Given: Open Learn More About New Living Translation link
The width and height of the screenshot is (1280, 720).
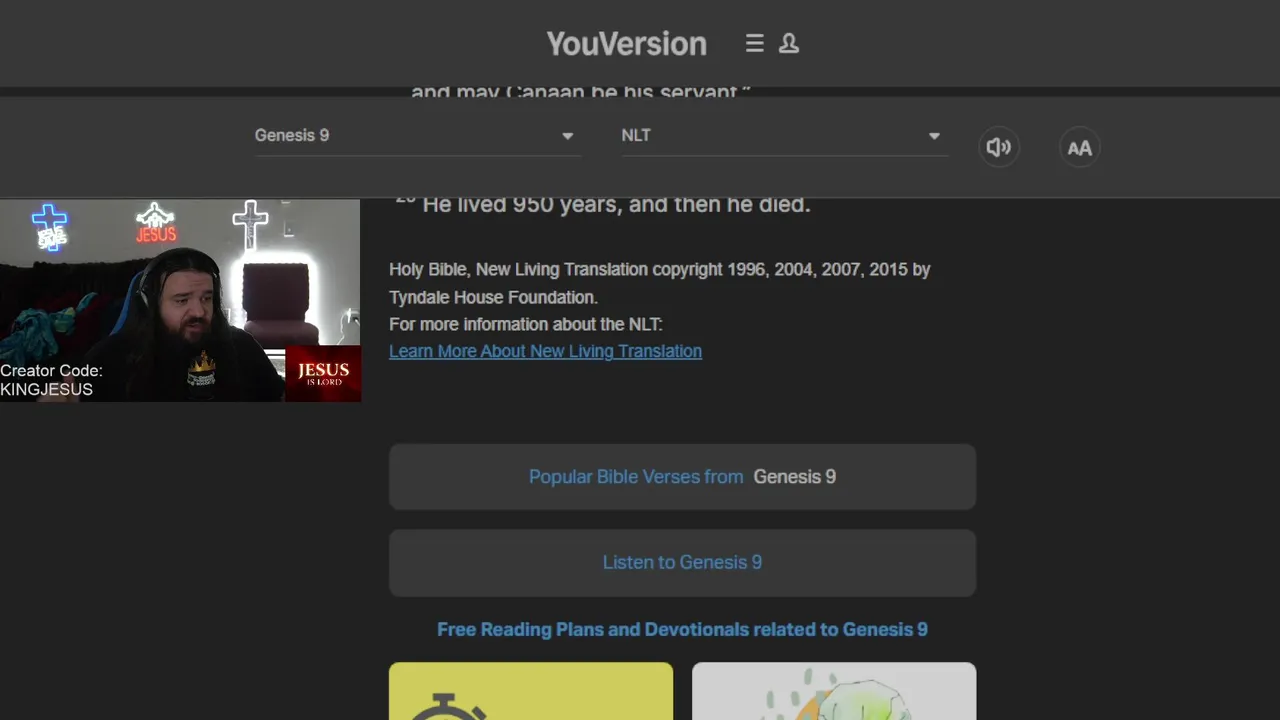Looking at the screenshot, I should (545, 351).
